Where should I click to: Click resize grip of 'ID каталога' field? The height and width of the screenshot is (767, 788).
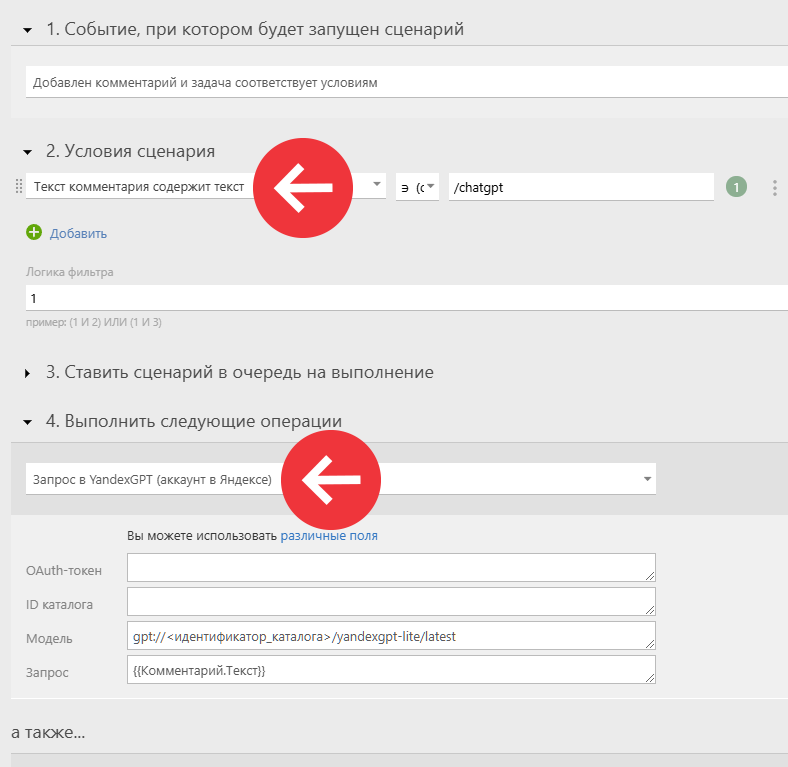click(650, 610)
